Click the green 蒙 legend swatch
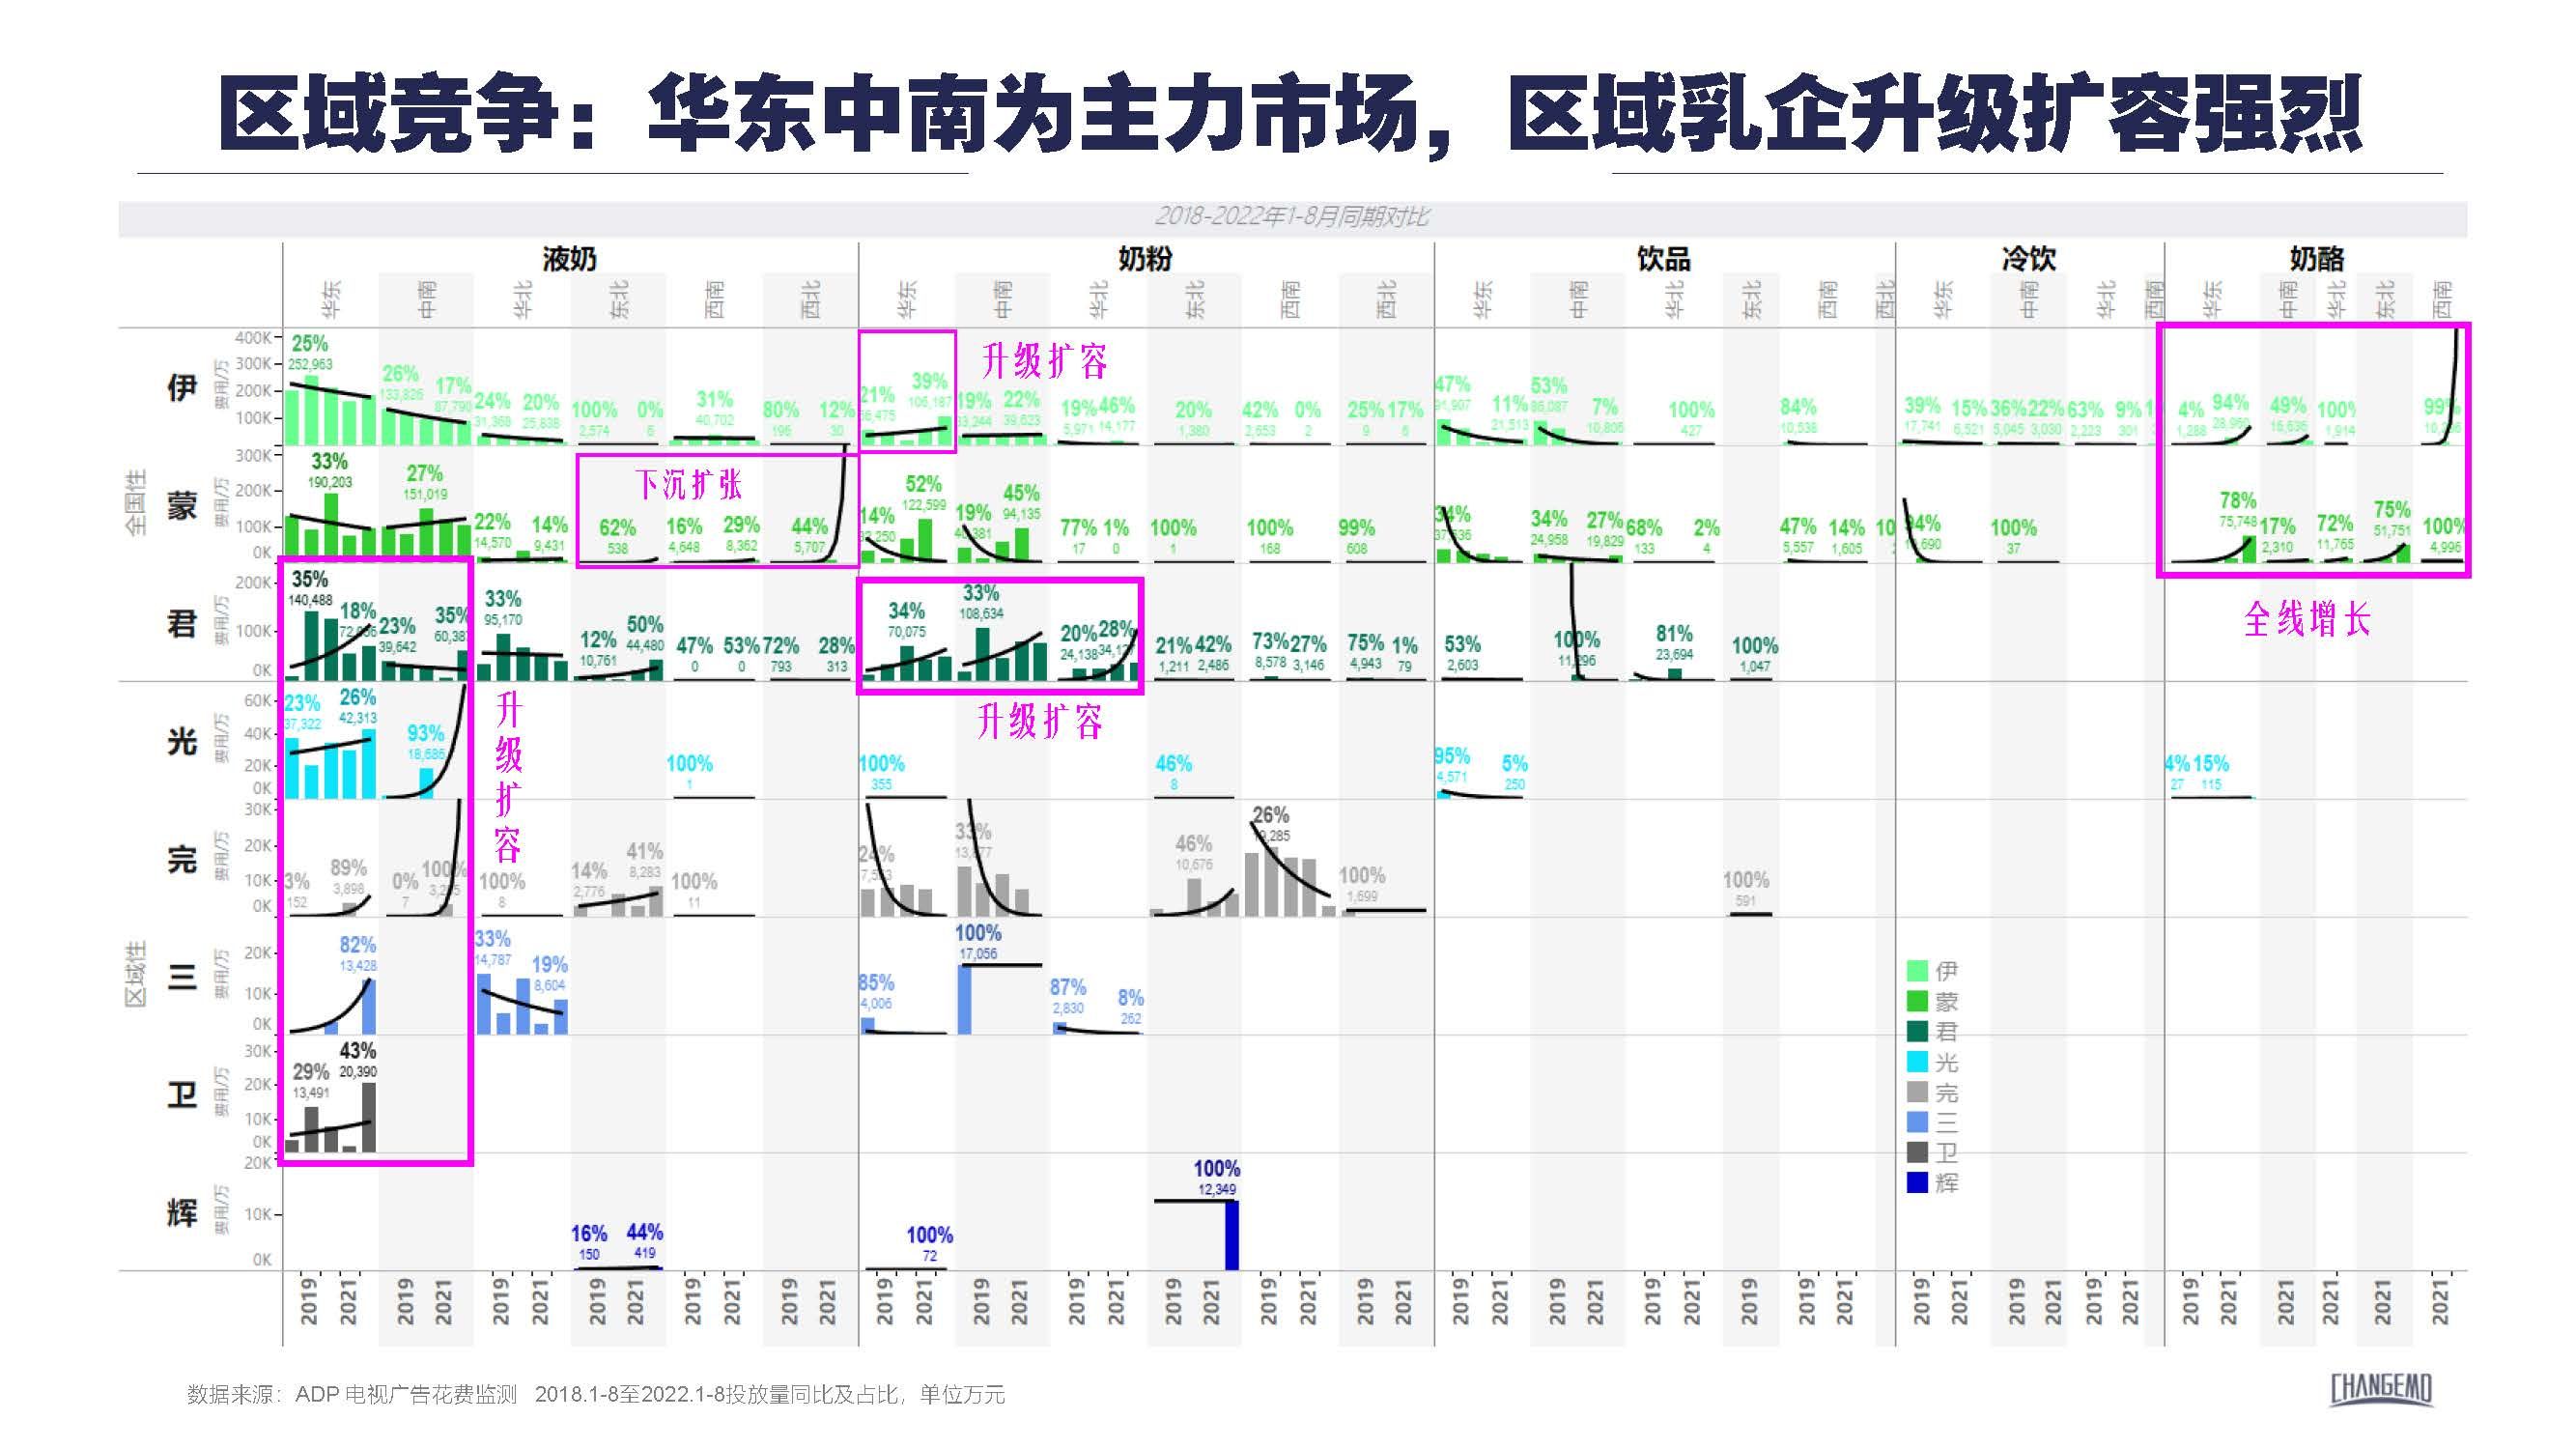The image size is (2576, 1449). [x=1917, y=1001]
